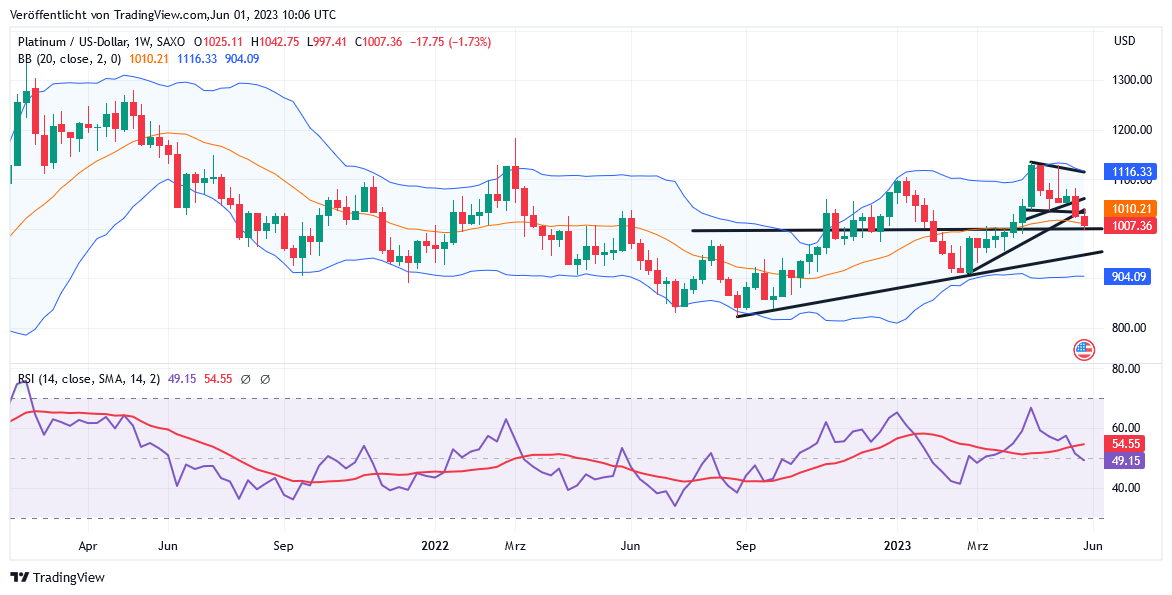Click the red 1007.36 last price tag

(x=1133, y=226)
